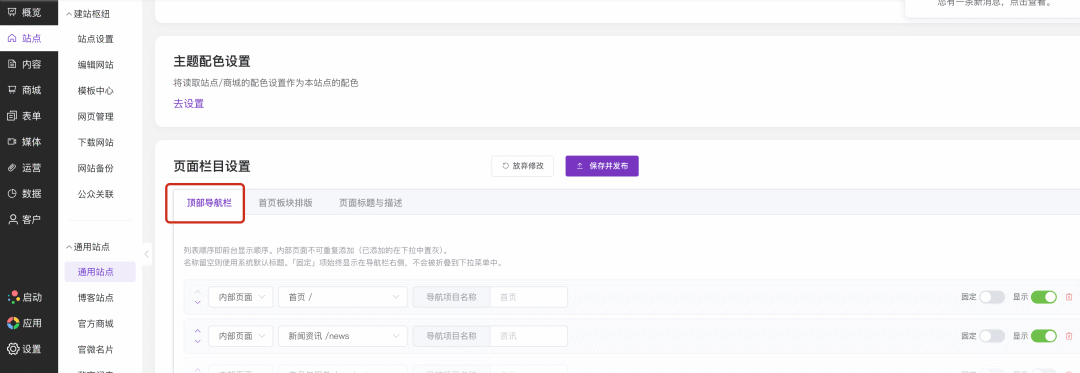Open 客户 in the dark sidebar
The width and height of the screenshot is (1080, 373).
pos(25,220)
